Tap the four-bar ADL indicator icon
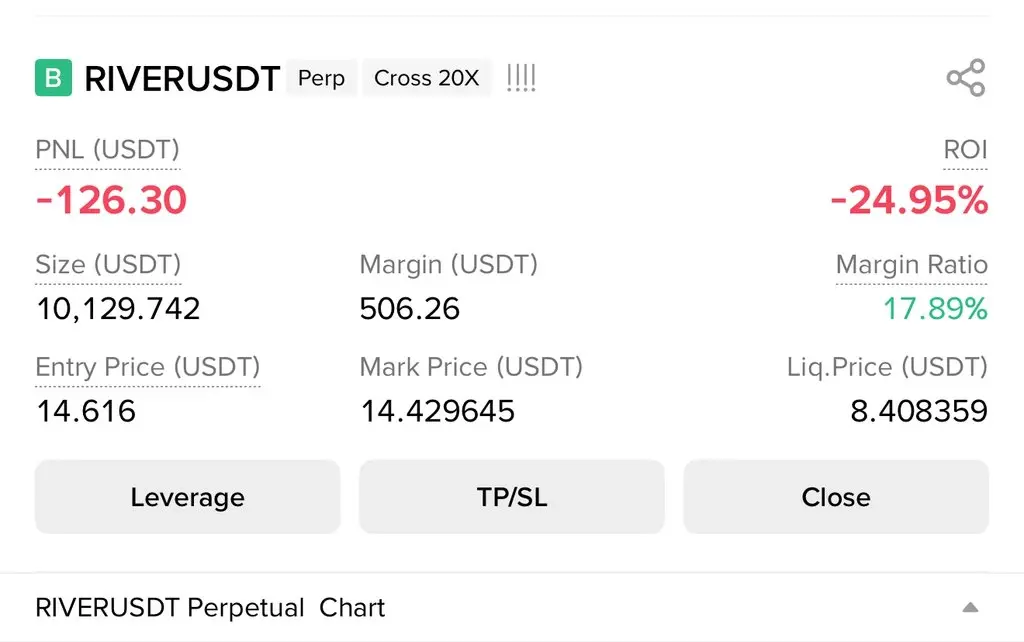1024x642 pixels. click(521, 78)
